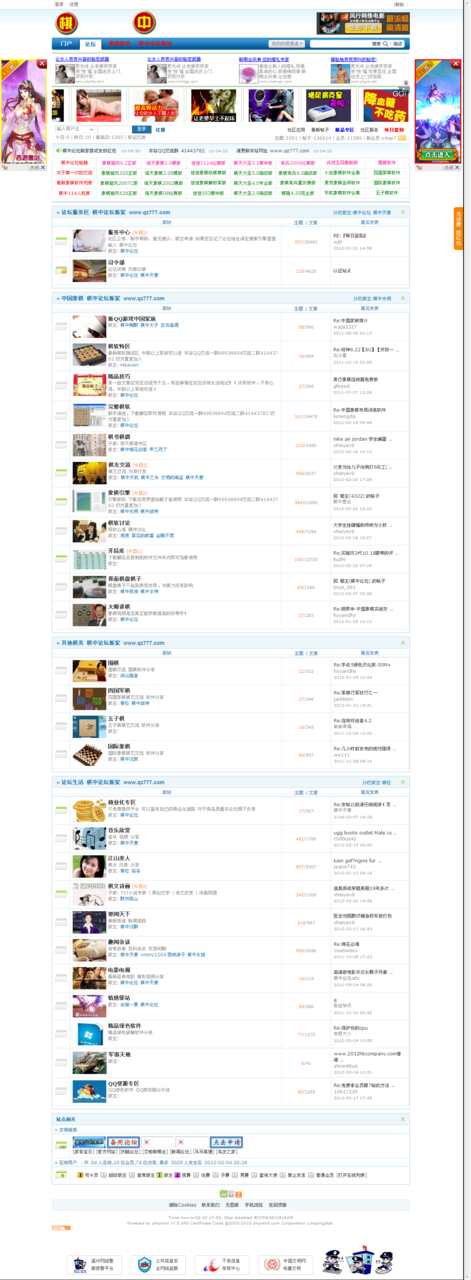Viewport: 471px width, 1280px height.
Task: Click the blue 登录 login button
Action: [x=142, y=129]
